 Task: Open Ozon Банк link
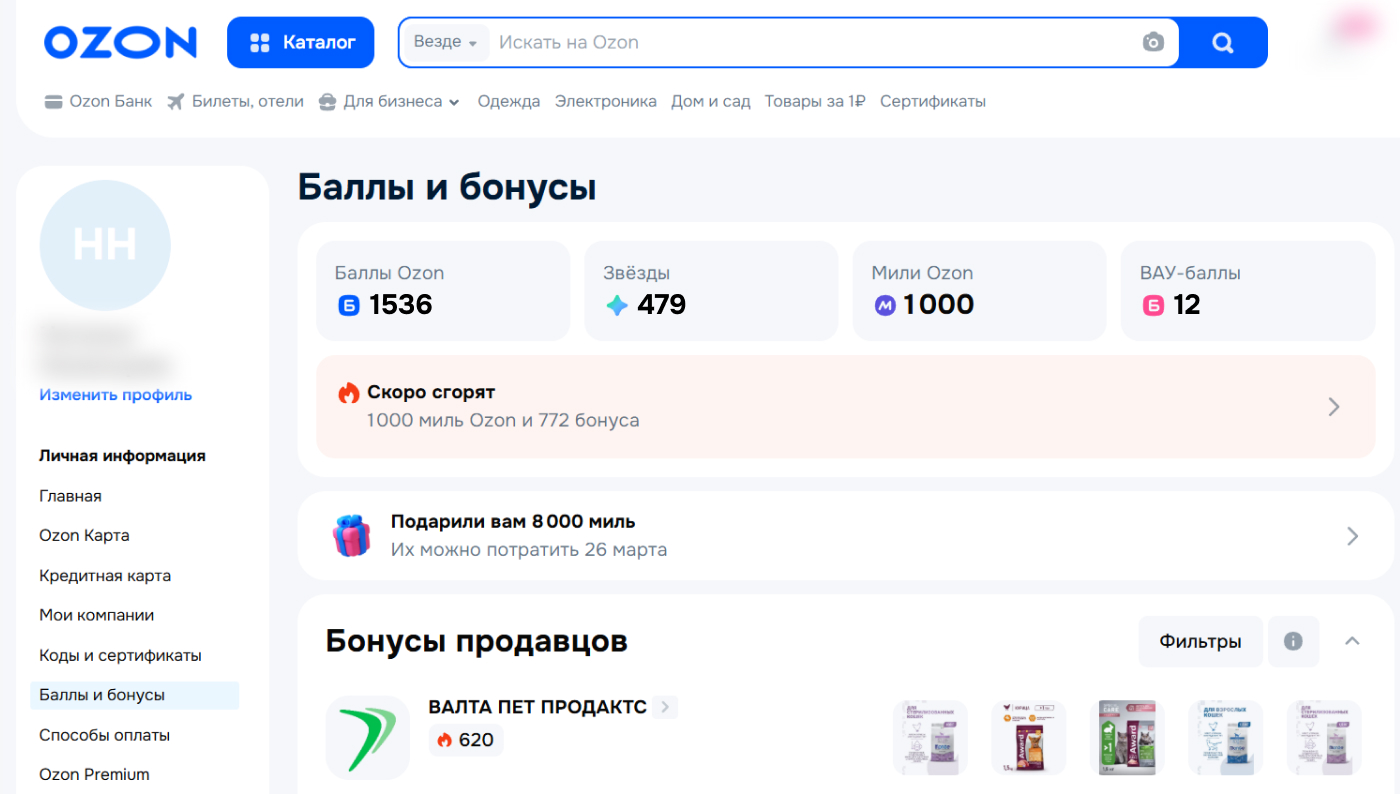point(98,101)
